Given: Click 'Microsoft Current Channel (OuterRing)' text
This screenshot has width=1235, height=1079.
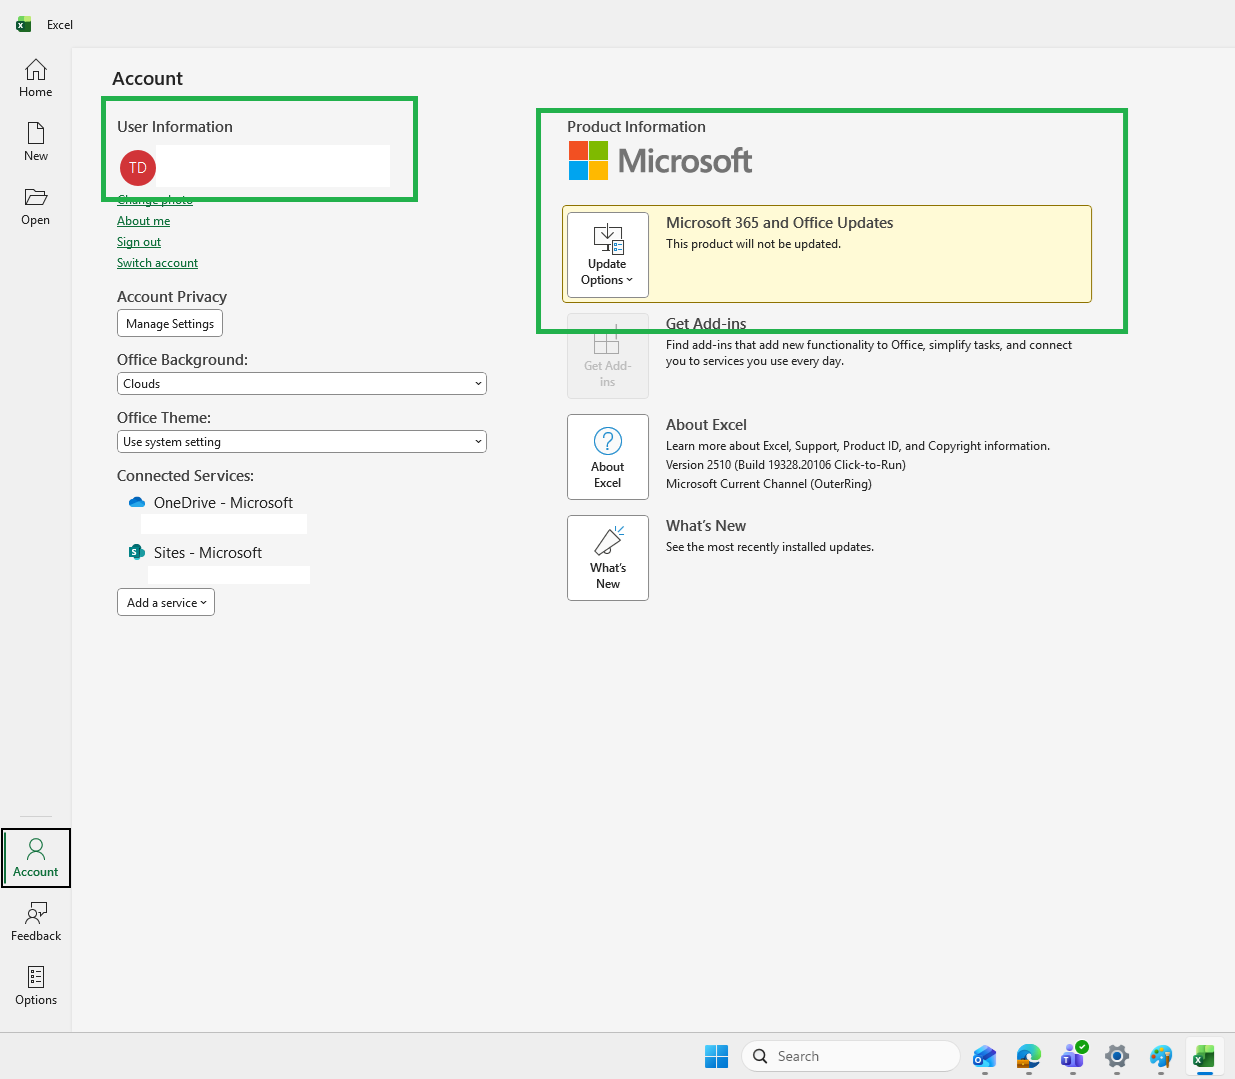Looking at the screenshot, I should click(x=769, y=484).
